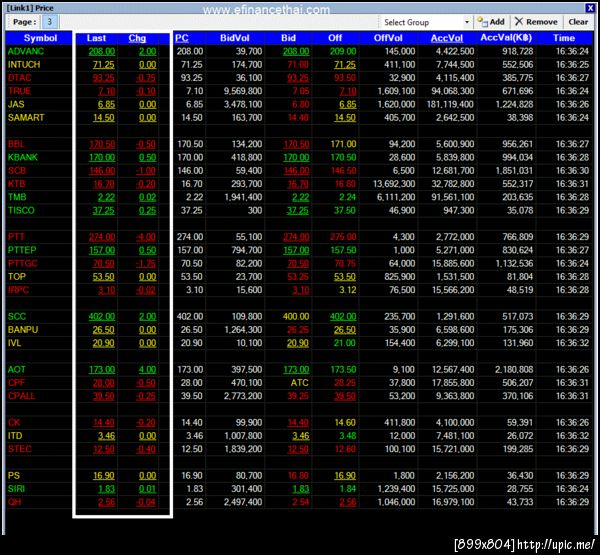The image size is (600, 555).
Task: Select the TOP symbol
Action: coord(16,277)
